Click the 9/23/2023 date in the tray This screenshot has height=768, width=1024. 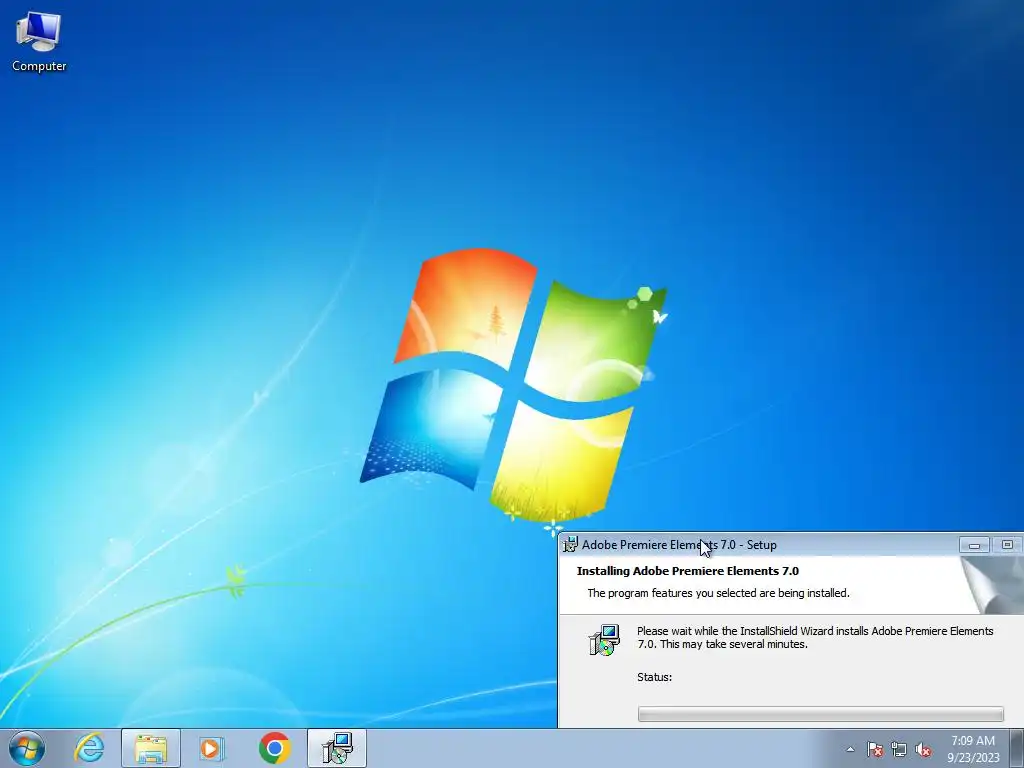tap(973, 758)
